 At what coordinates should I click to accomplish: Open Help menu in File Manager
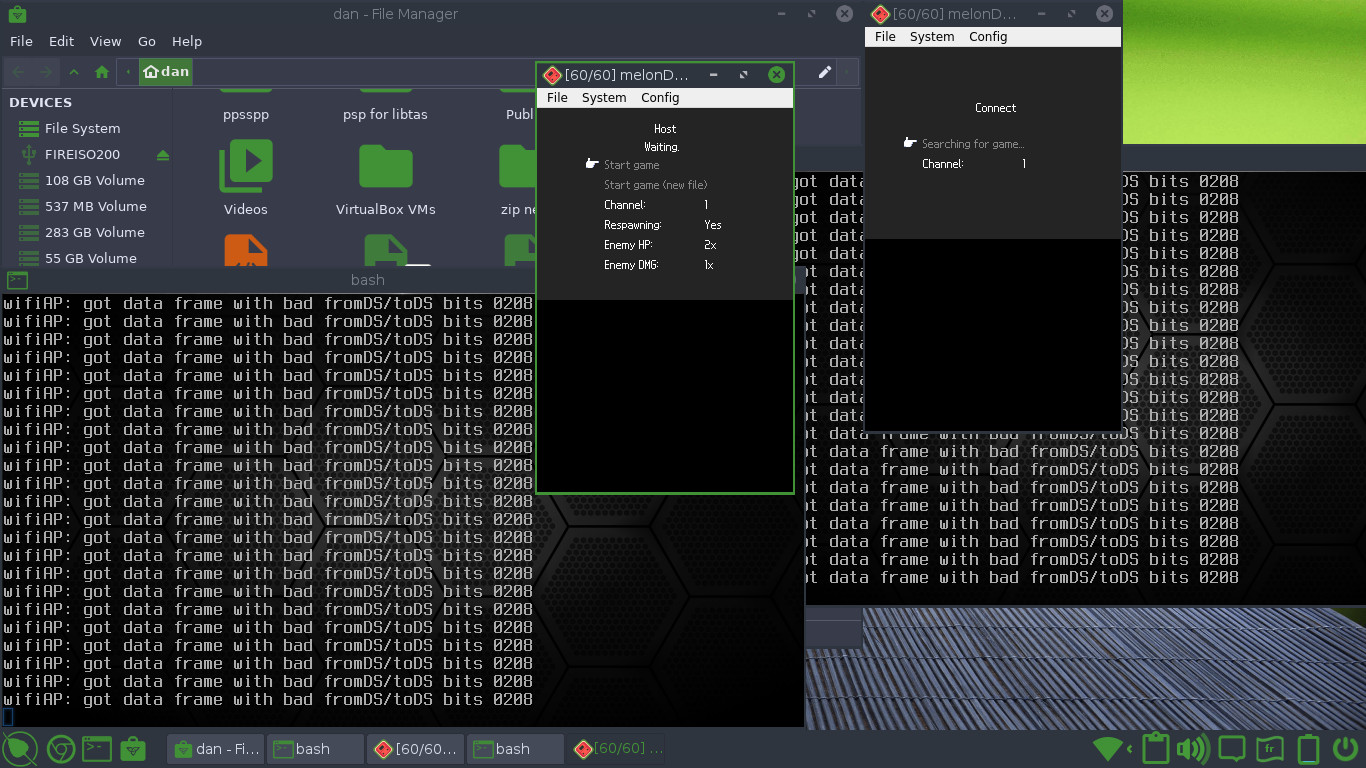pos(187,41)
